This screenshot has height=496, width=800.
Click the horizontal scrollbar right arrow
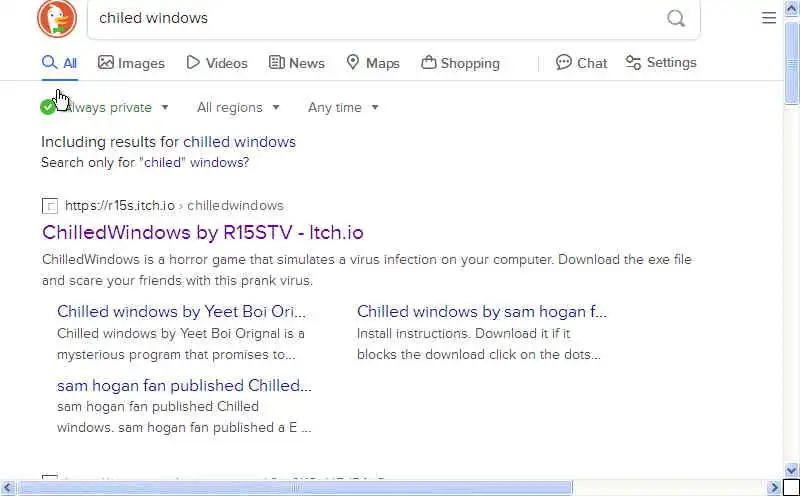pos(775,487)
